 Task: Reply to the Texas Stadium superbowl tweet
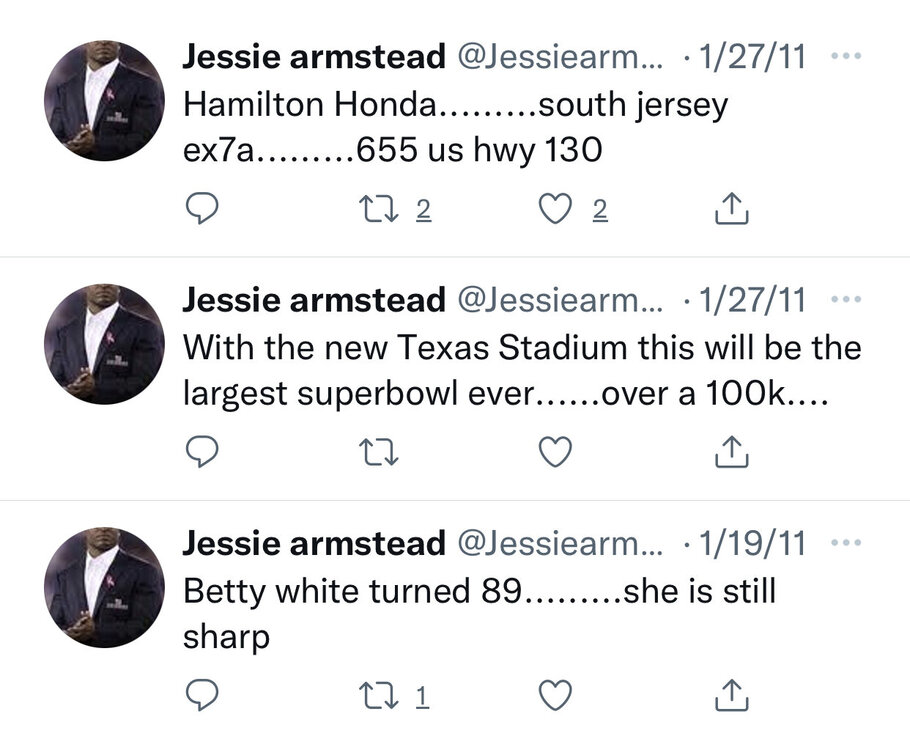[204, 452]
